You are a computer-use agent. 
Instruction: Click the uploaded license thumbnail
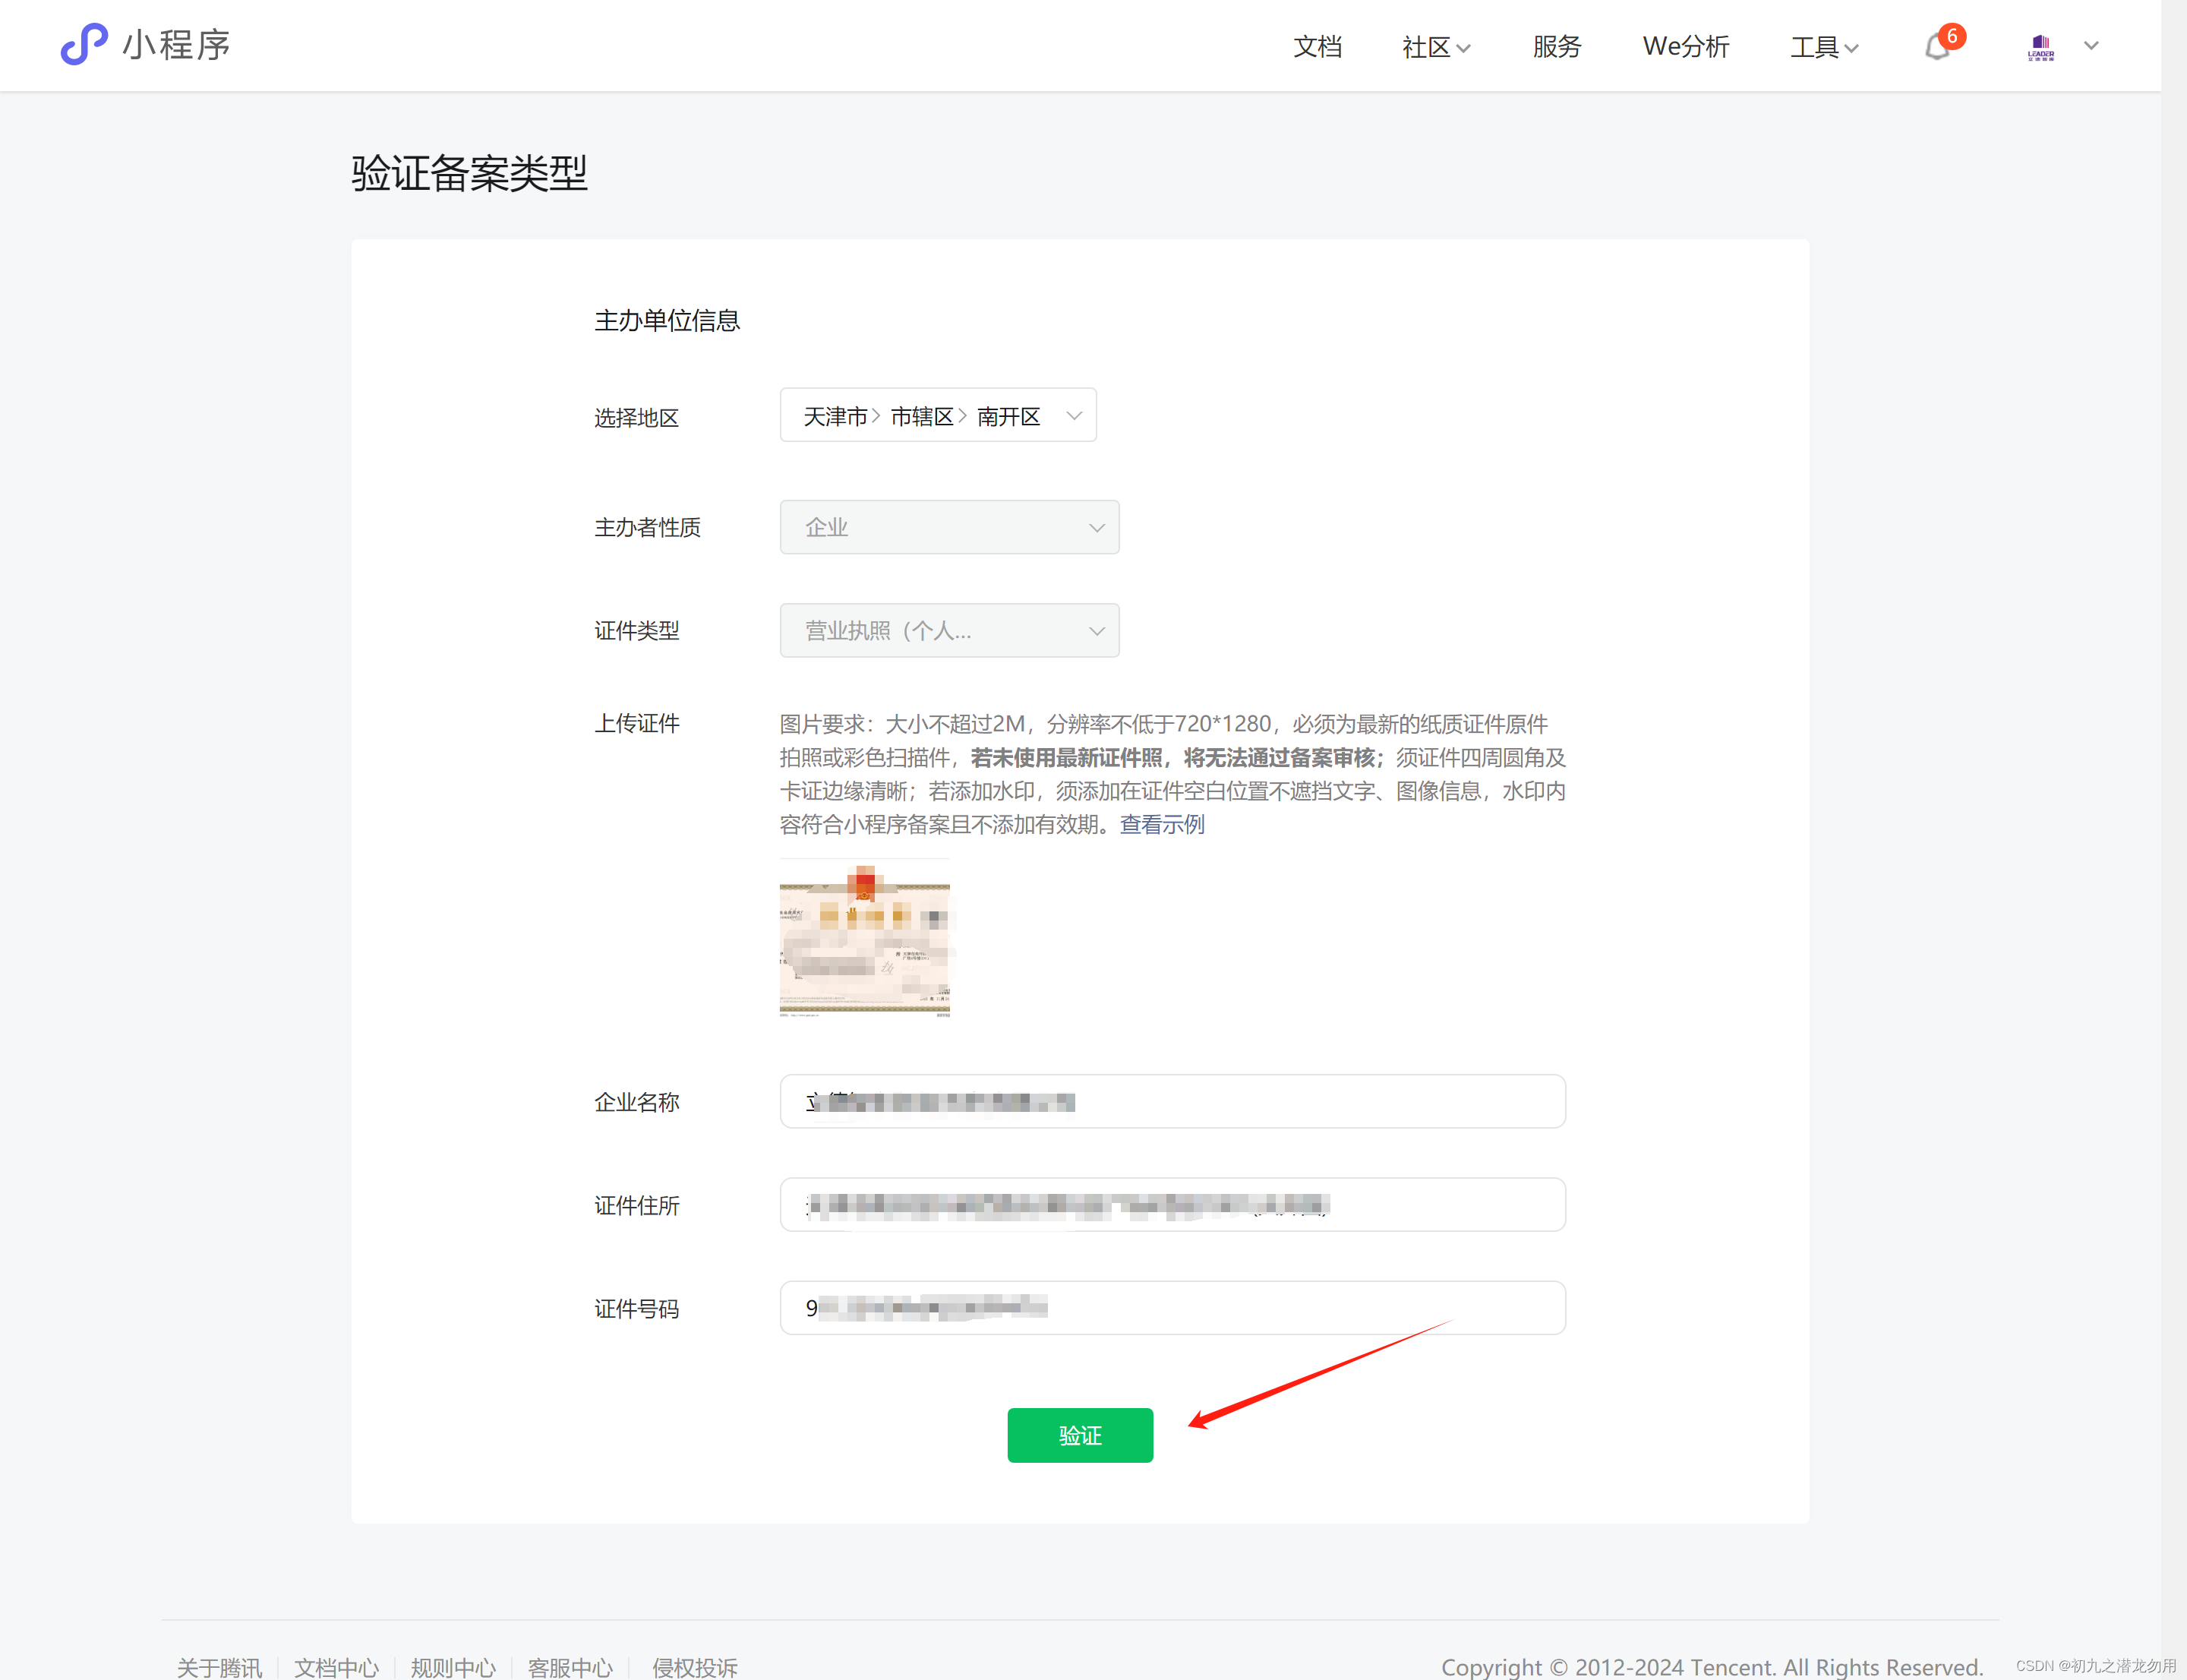click(x=864, y=940)
